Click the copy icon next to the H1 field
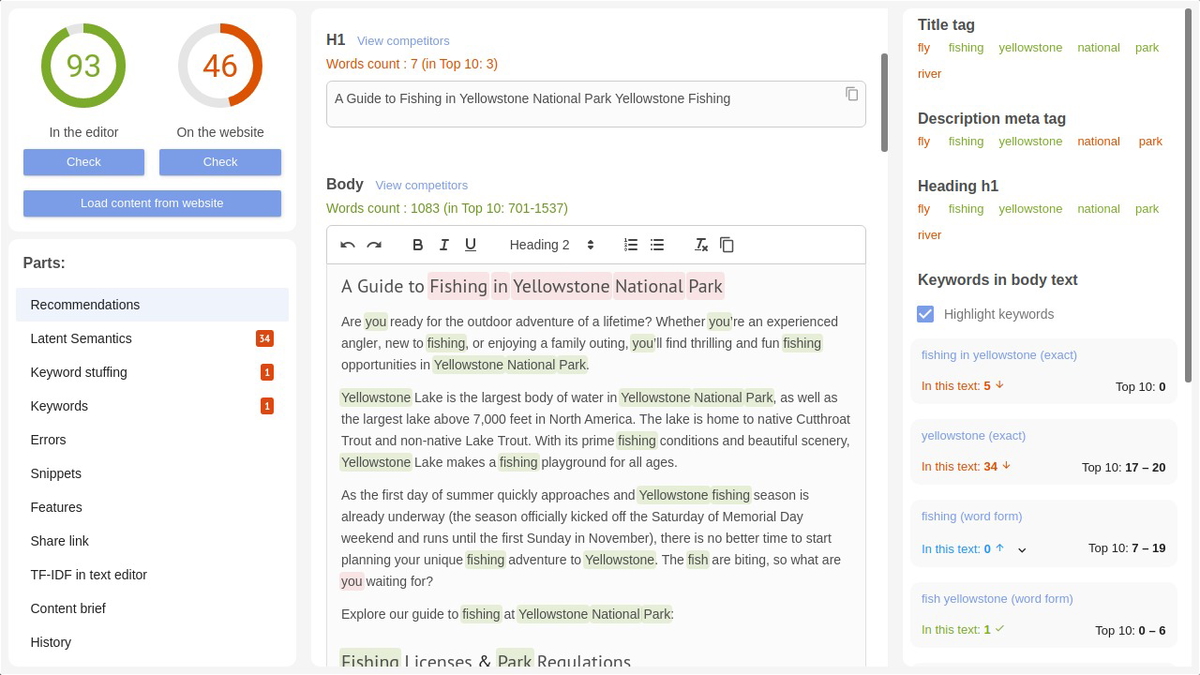The height and width of the screenshot is (675, 1200). (x=851, y=93)
